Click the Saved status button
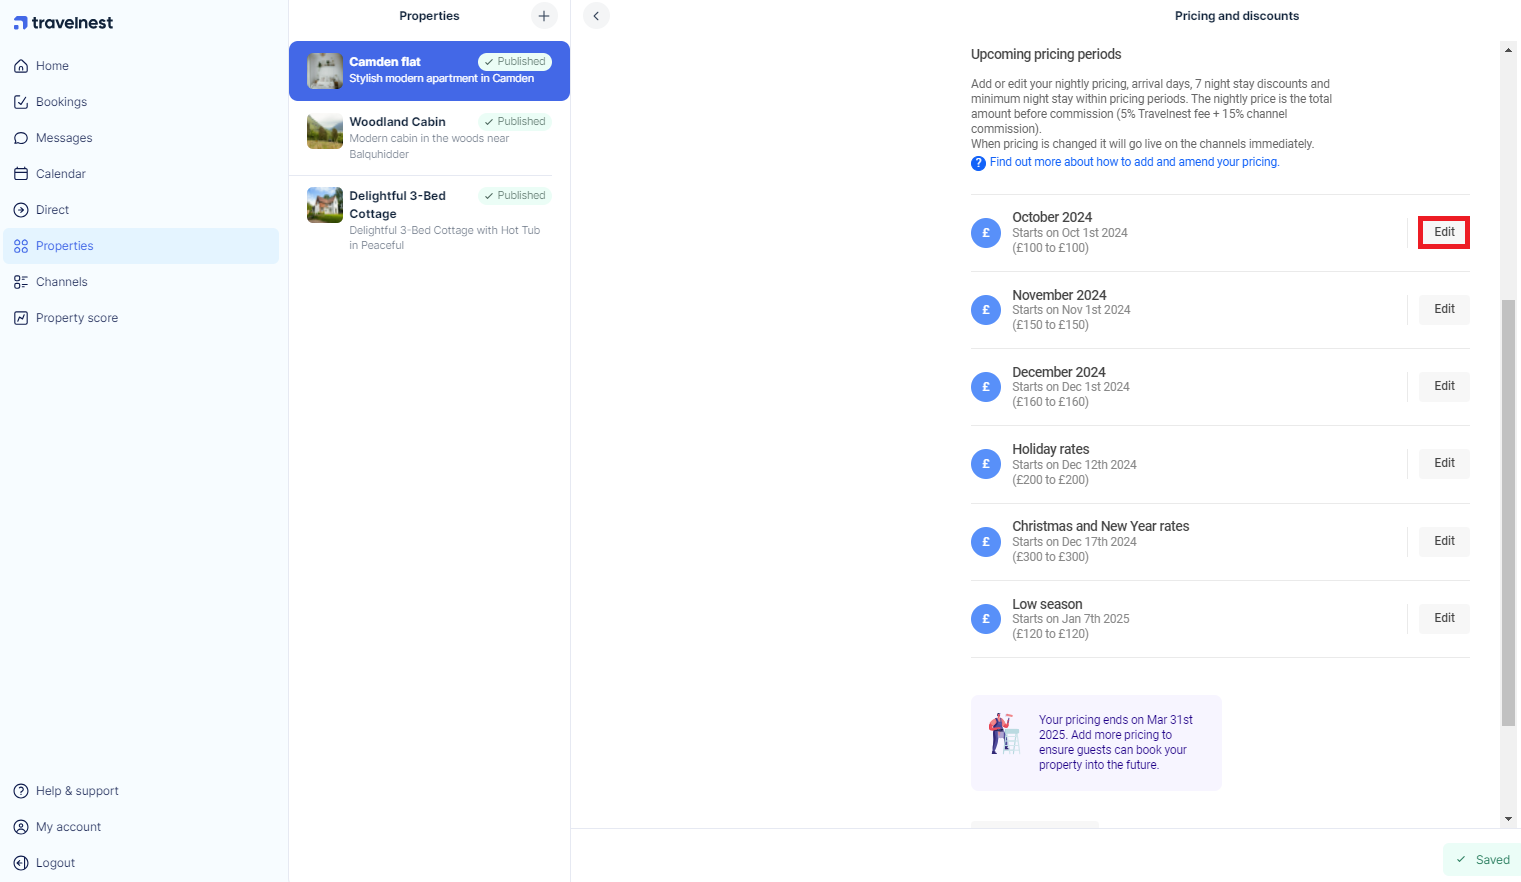The height and width of the screenshot is (882, 1521). (1482, 860)
